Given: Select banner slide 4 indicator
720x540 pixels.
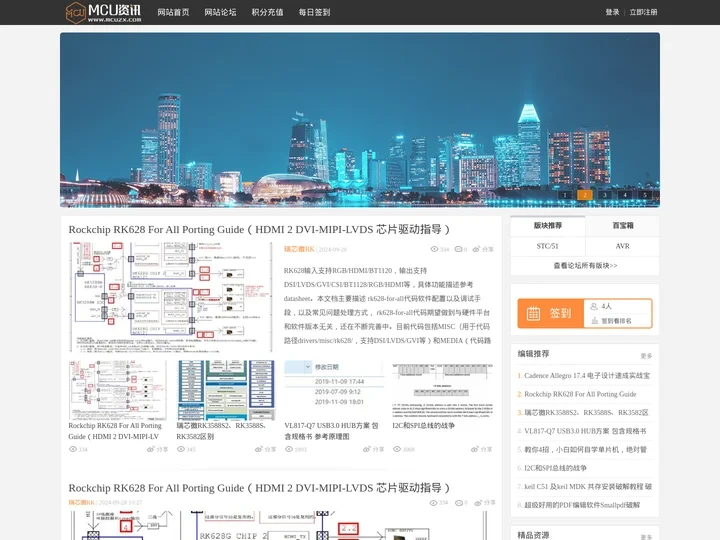Looking at the screenshot, I should pyautogui.click(x=625, y=195).
